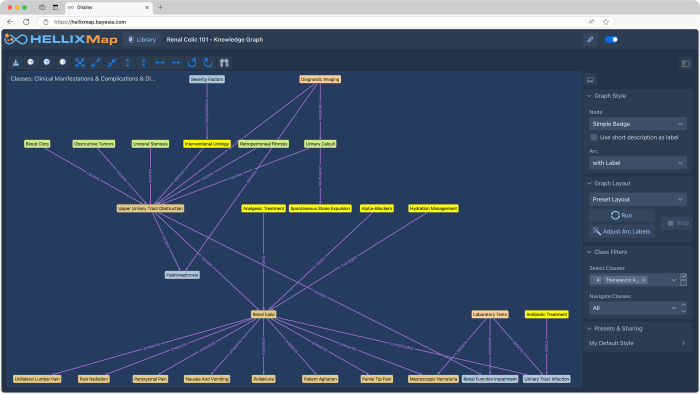Screen dimensions: 700x394
Task: Click the read aloud icon in address bar
Action: point(592,22)
